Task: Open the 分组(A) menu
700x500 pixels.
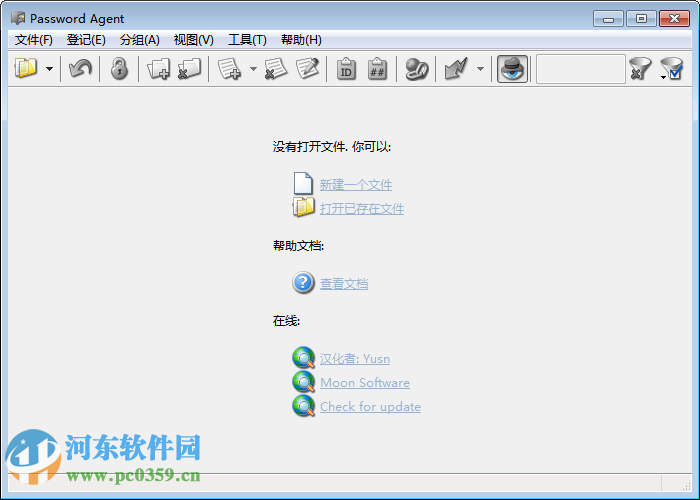Action: pos(139,40)
